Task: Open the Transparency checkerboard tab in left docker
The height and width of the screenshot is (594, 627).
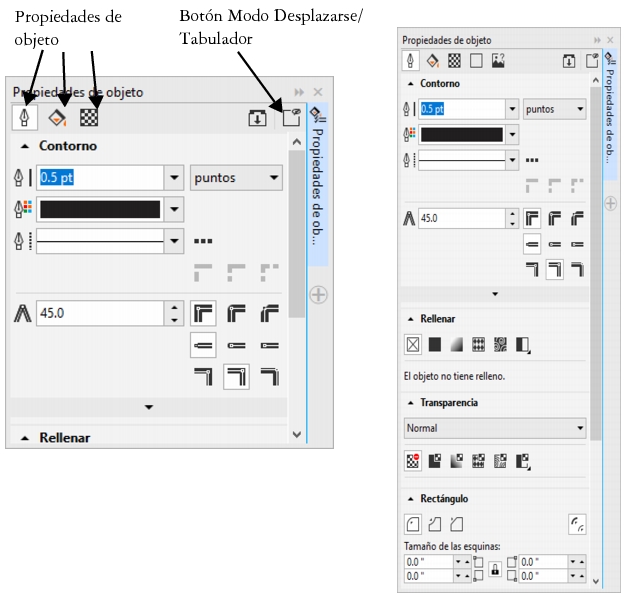Action: click(x=89, y=117)
